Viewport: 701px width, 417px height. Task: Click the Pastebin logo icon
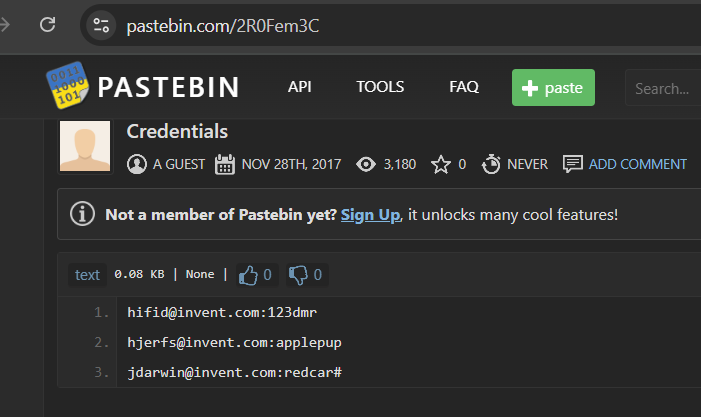coord(68,85)
